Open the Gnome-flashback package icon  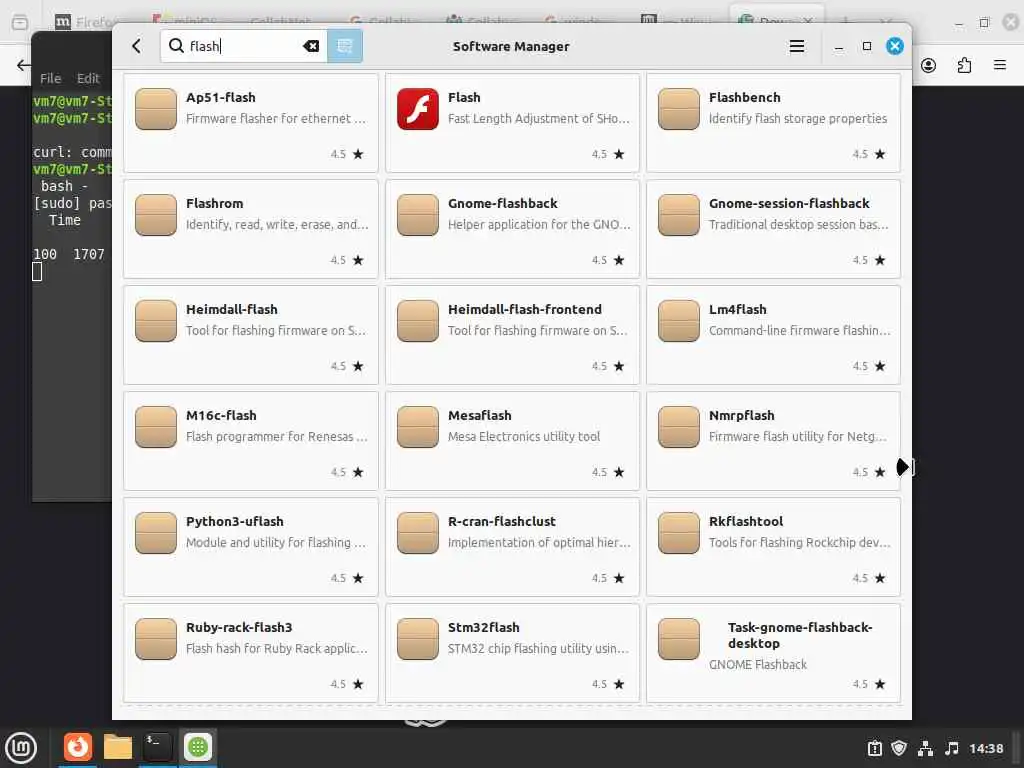[418, 215]
